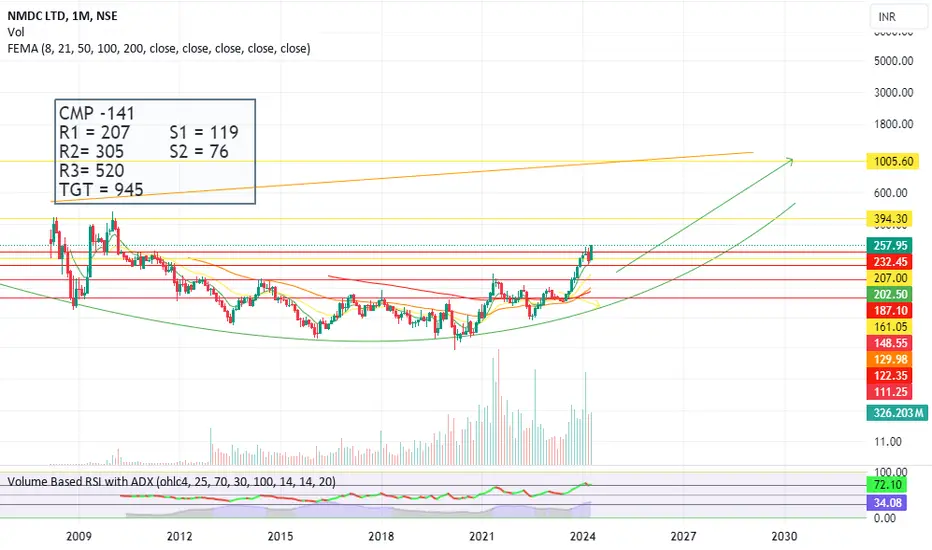Select the Vol indicator label
Viewport: 932px width, 550px height.
click(15, 32)
